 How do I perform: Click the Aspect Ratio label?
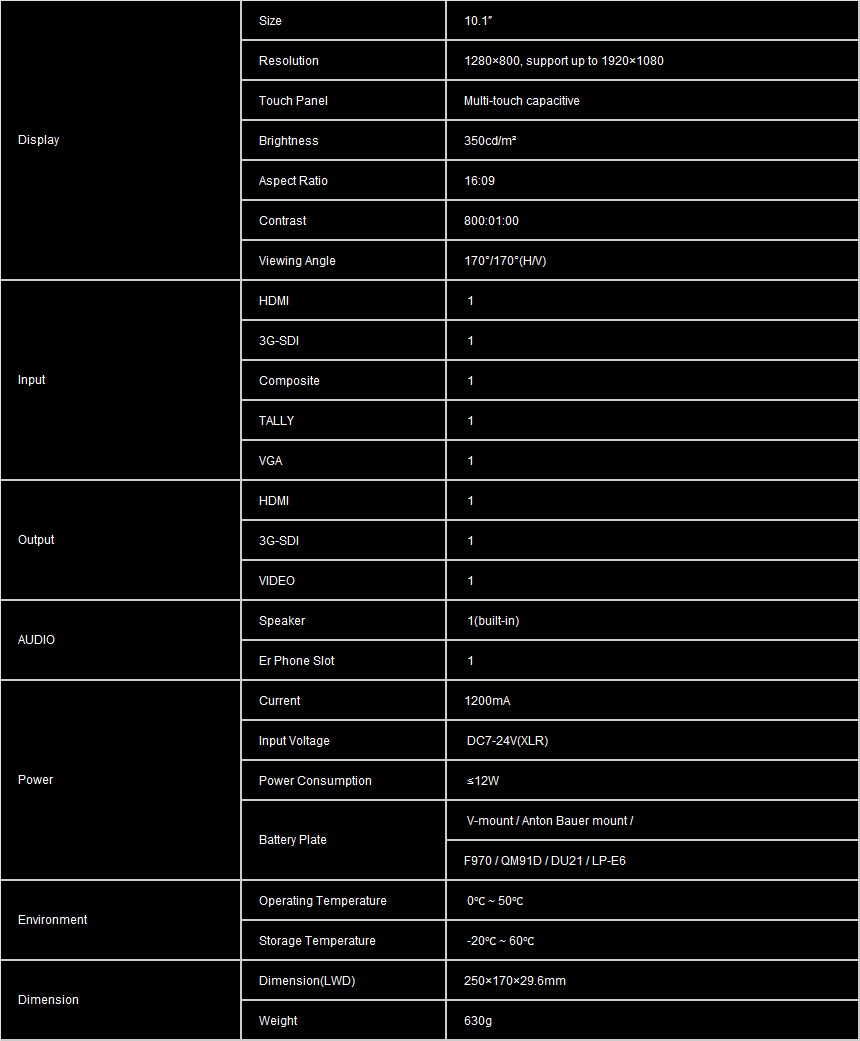pos(293,181)
